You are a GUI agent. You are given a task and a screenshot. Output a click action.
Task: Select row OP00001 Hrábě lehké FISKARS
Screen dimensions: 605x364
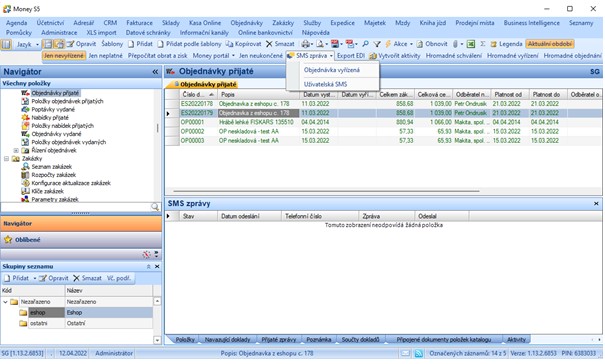(x=384, y=122)
